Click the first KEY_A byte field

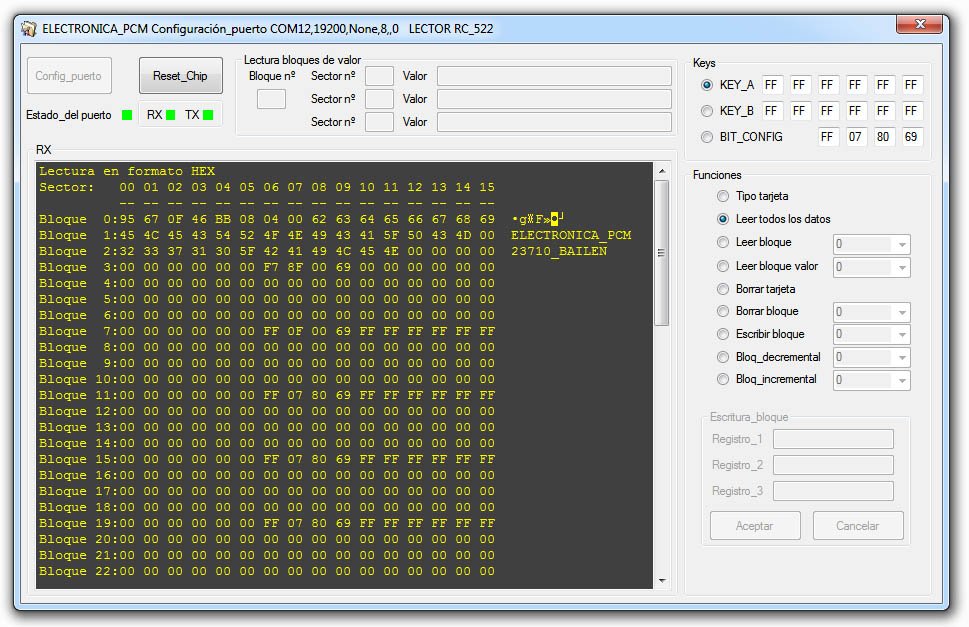click(x=772, y=85)
